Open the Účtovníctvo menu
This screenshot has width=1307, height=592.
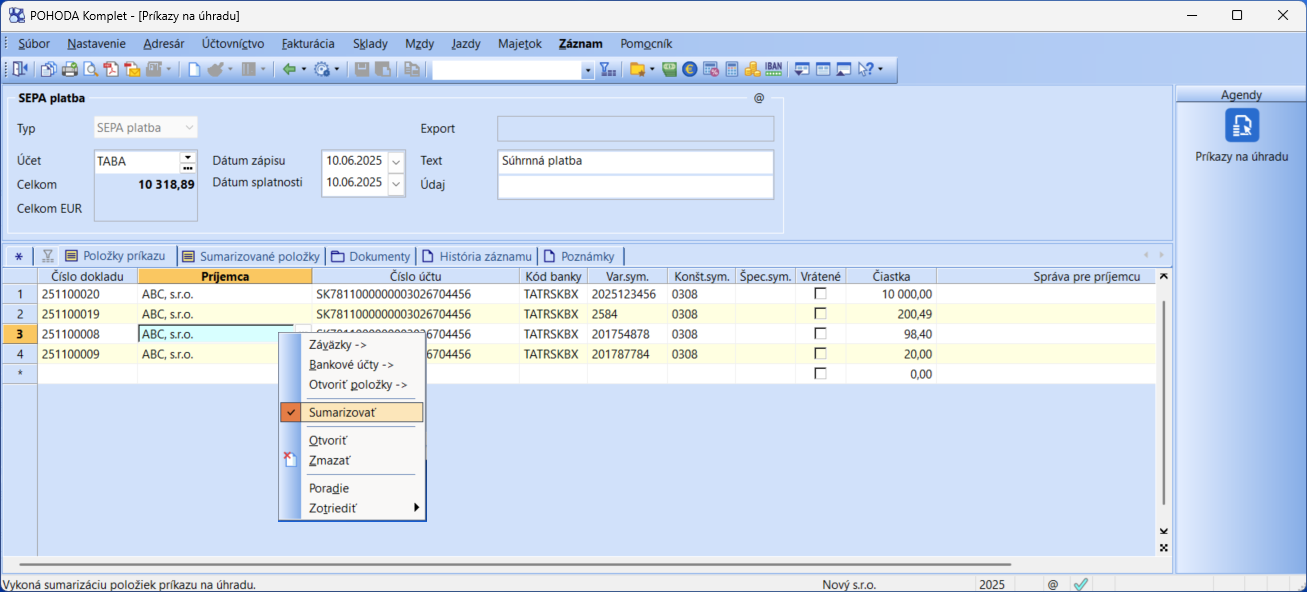[233, 44]
